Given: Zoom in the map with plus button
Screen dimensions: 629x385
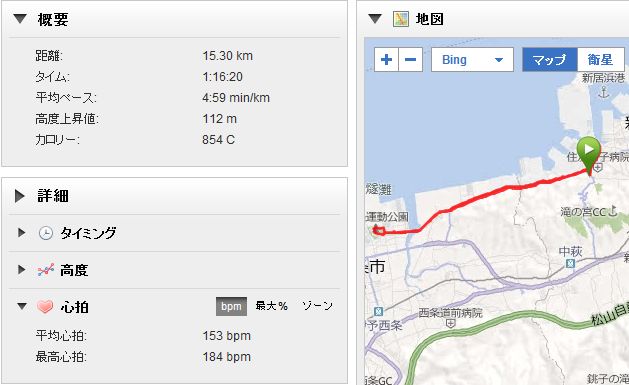Looking at the screenshot, I should 386,60.
